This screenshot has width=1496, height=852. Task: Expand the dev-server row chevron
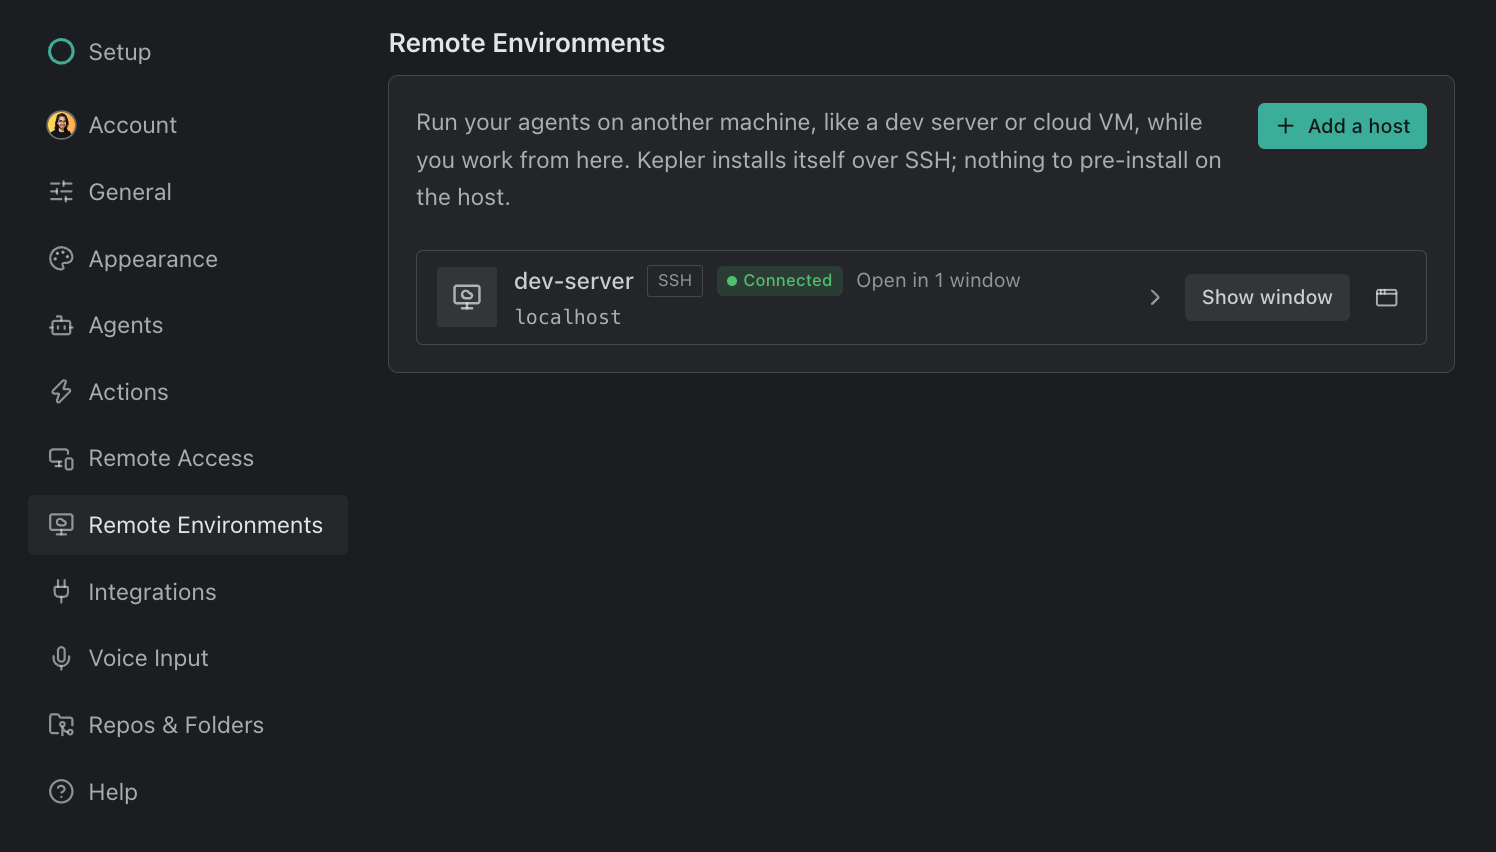1155,297
